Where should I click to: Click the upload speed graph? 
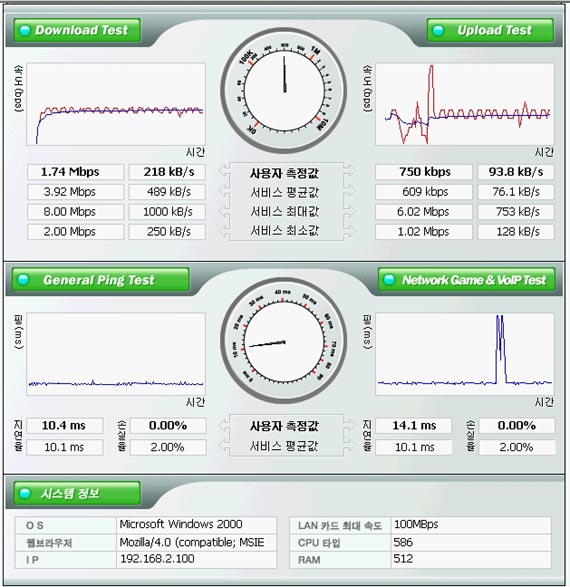[x=464, y=104]
